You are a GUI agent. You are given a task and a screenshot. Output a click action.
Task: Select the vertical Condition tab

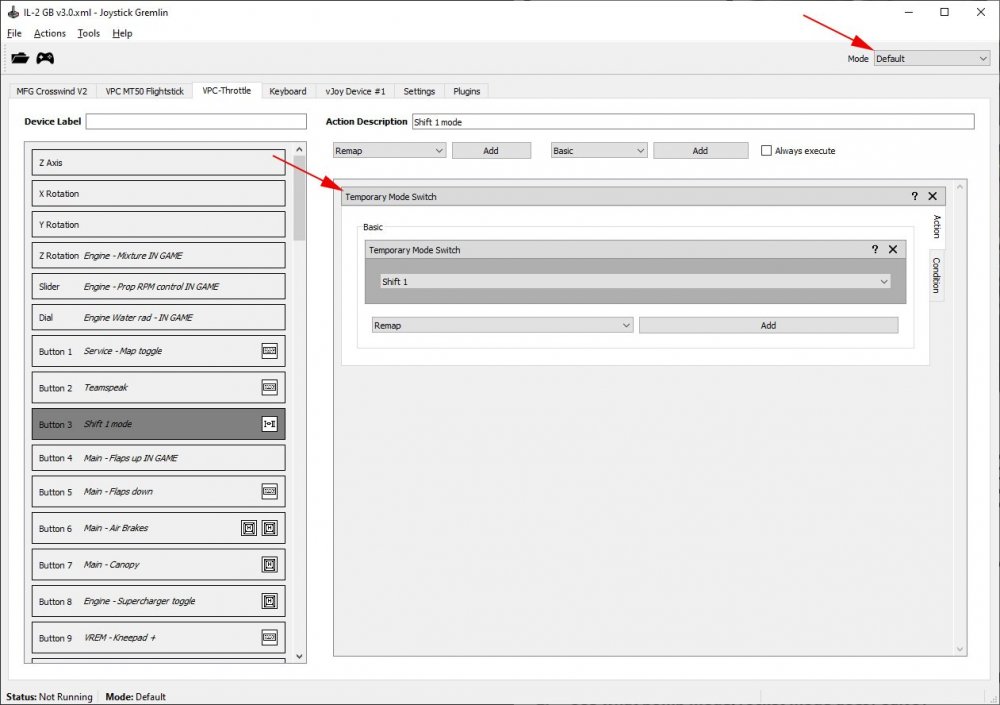click(936, 275)
